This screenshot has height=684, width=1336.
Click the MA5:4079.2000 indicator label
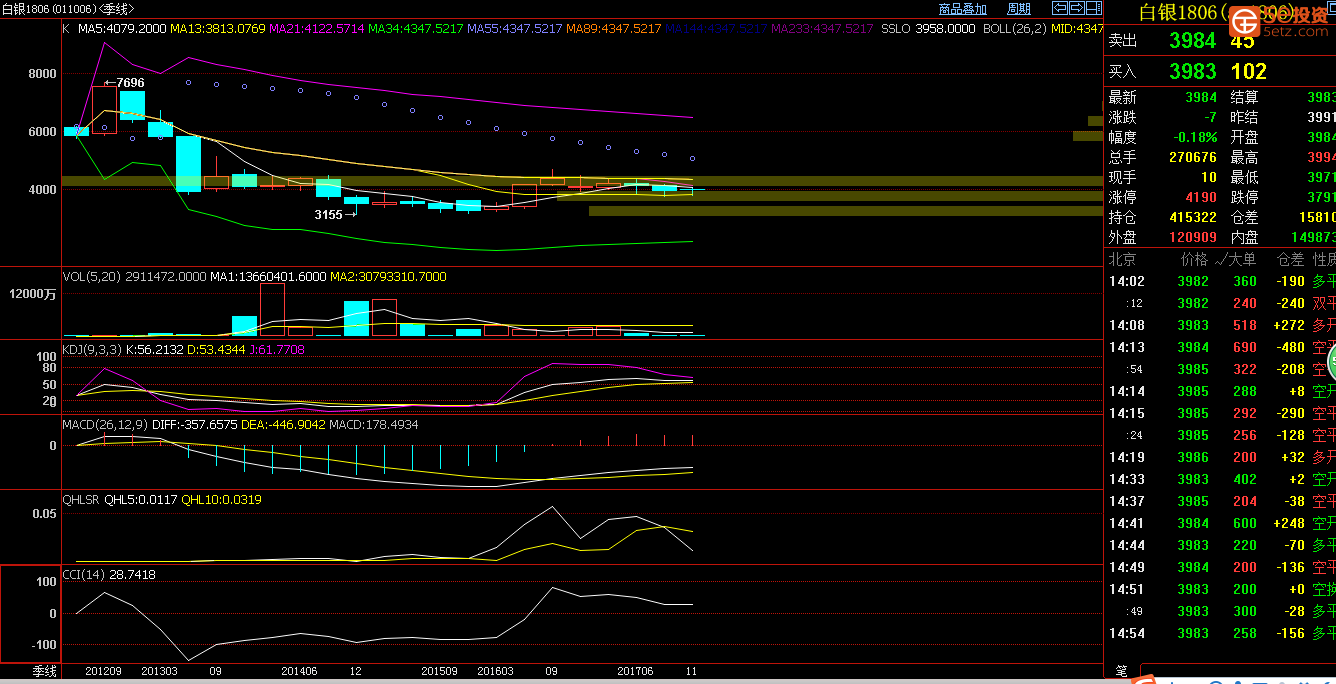click(x=122, y=29)
